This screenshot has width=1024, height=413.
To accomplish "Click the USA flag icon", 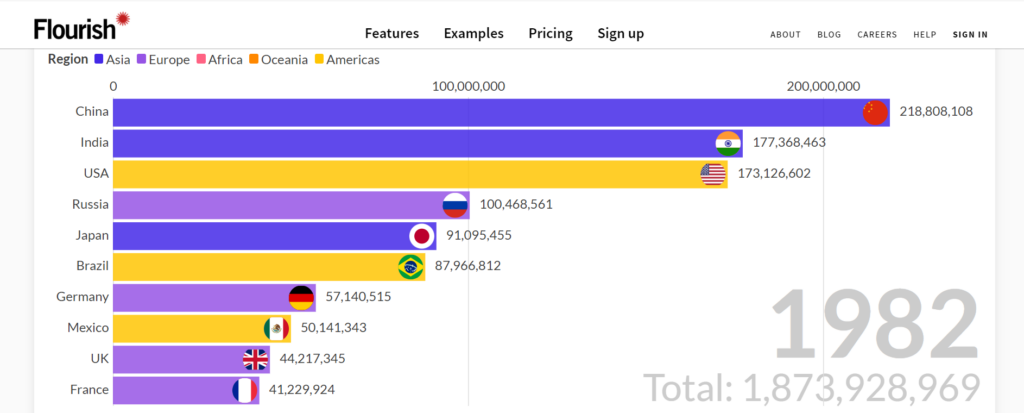I will 713,174.
